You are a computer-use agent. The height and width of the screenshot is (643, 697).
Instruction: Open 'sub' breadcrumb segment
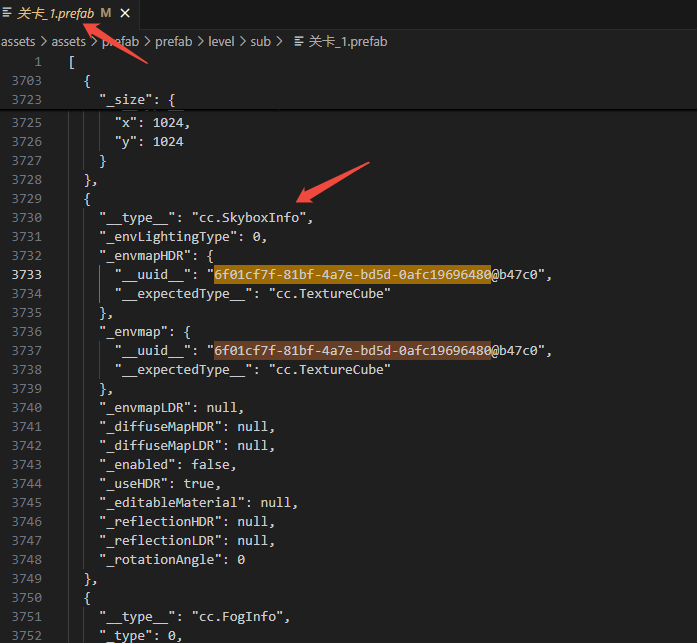[x=260, y=42]
